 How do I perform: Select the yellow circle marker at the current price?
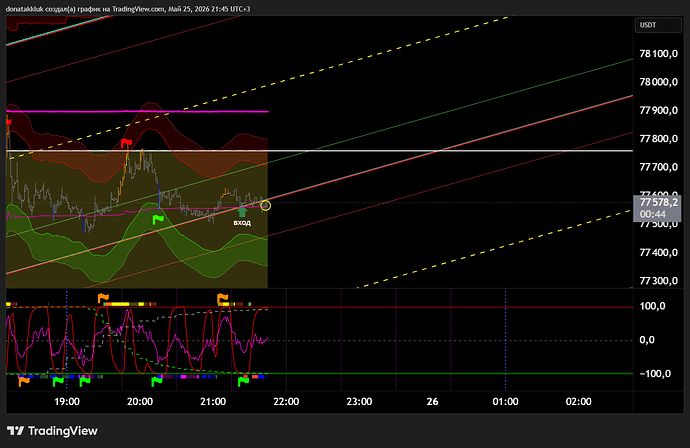pyautogui.click(x=265, y=205)
